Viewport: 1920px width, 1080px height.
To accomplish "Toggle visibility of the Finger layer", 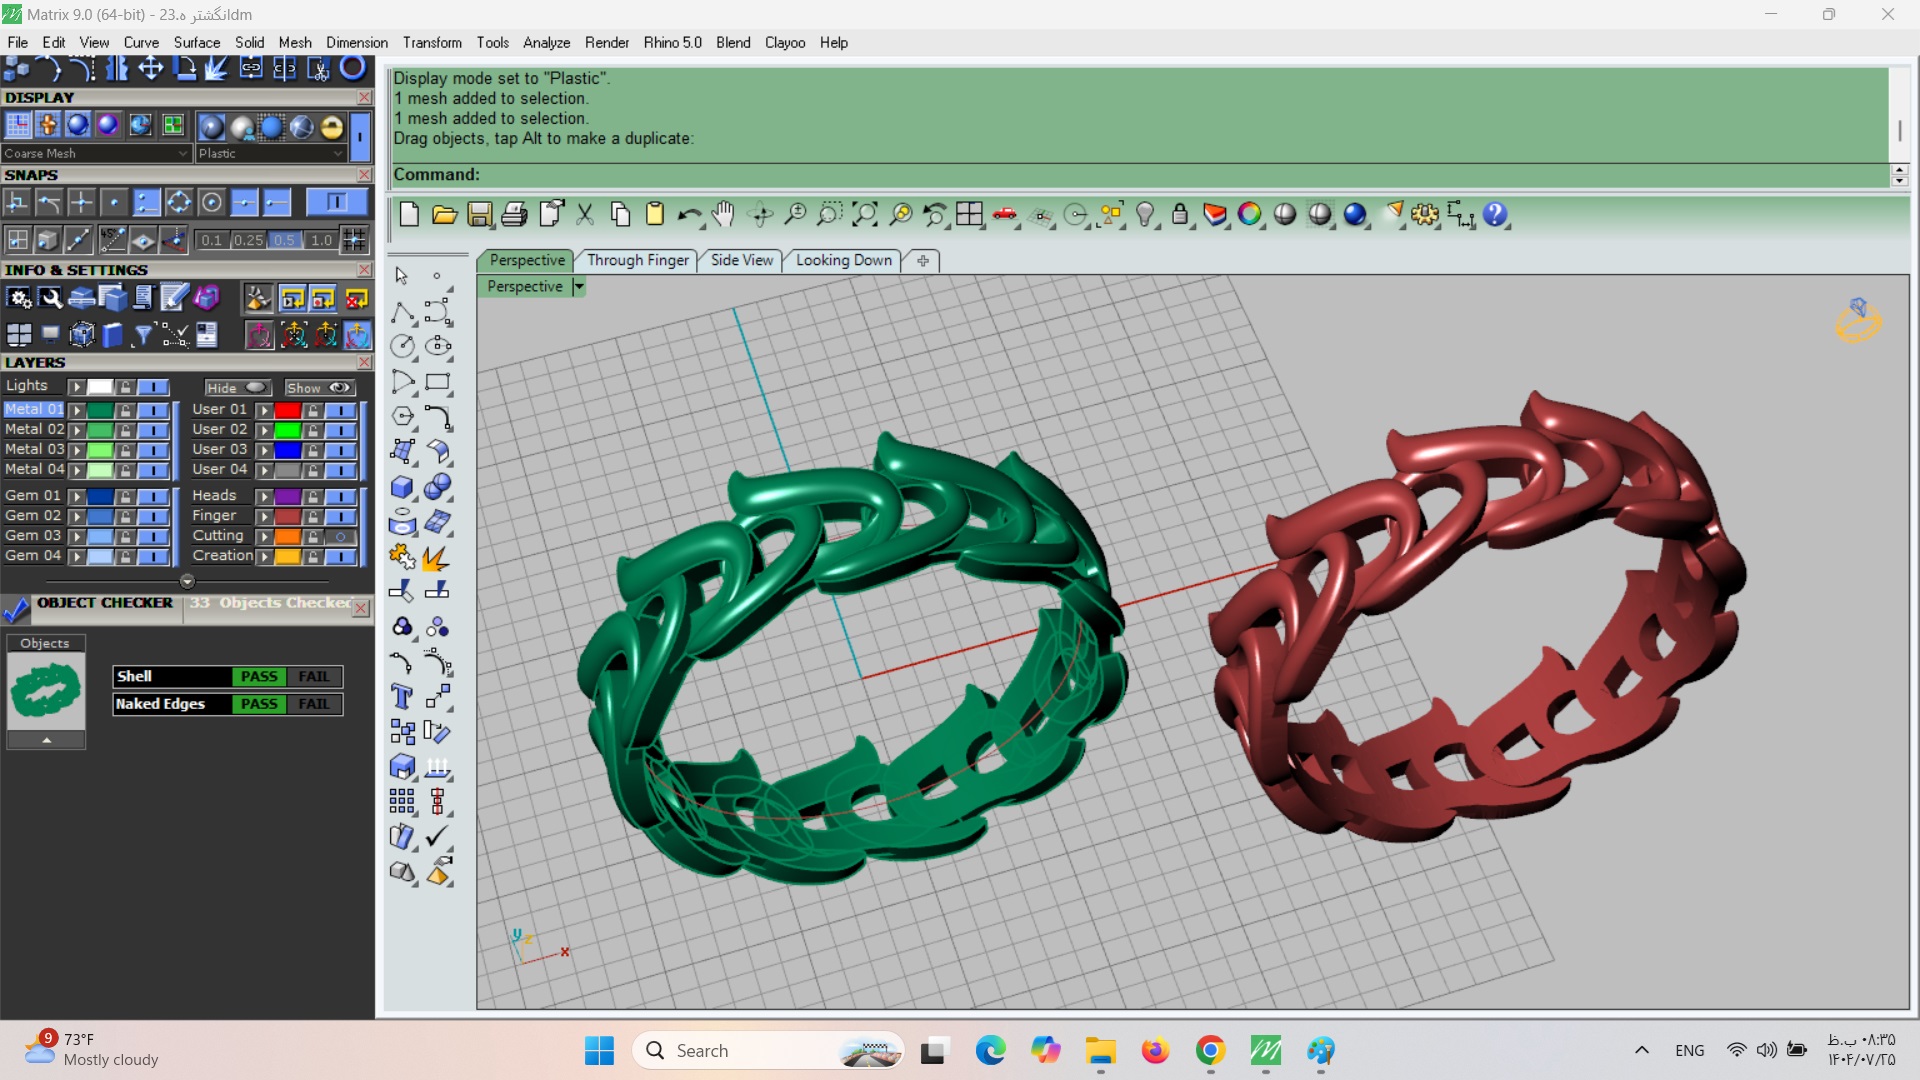I will 341,516.
